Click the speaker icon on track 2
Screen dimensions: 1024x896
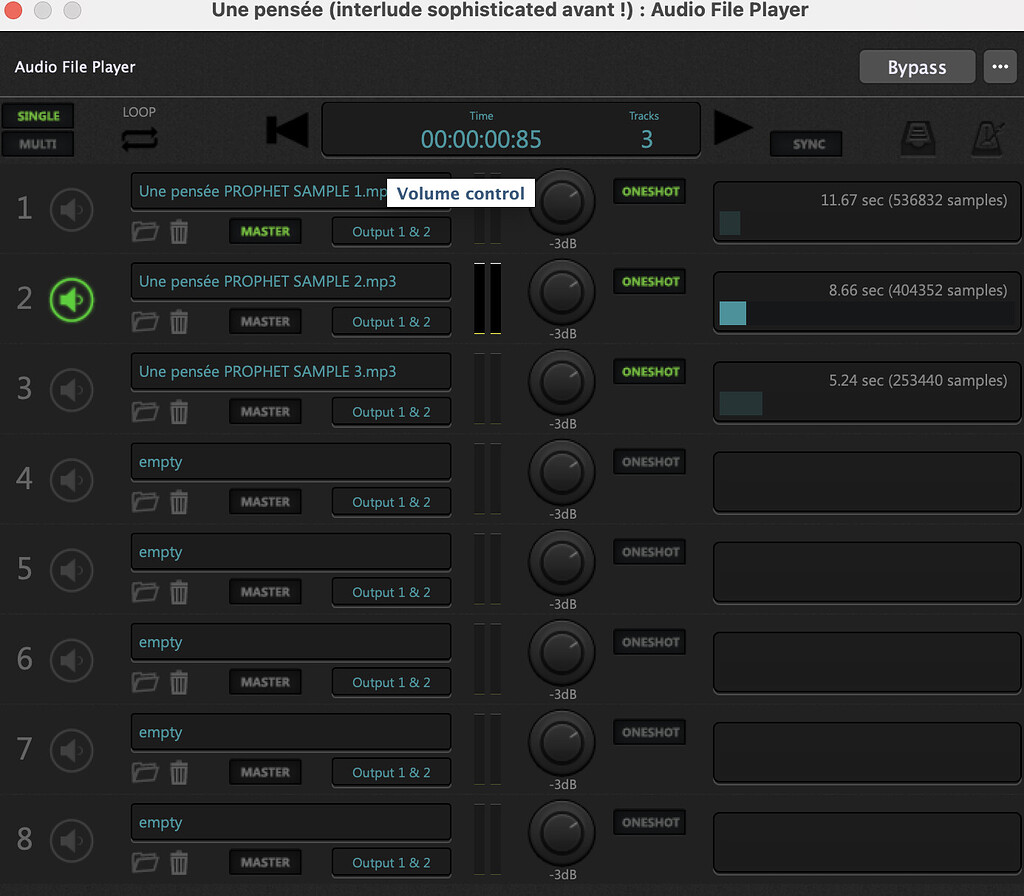72,299
